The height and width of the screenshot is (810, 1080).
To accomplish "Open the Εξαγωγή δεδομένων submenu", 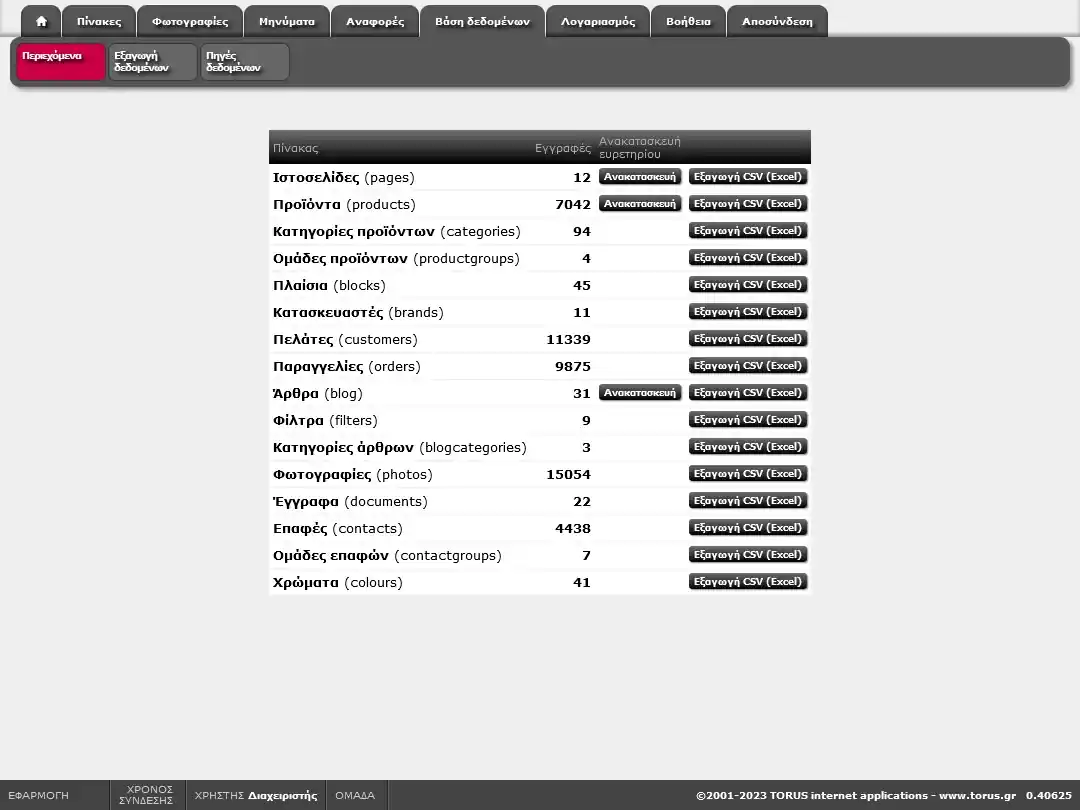I will 152,62.
